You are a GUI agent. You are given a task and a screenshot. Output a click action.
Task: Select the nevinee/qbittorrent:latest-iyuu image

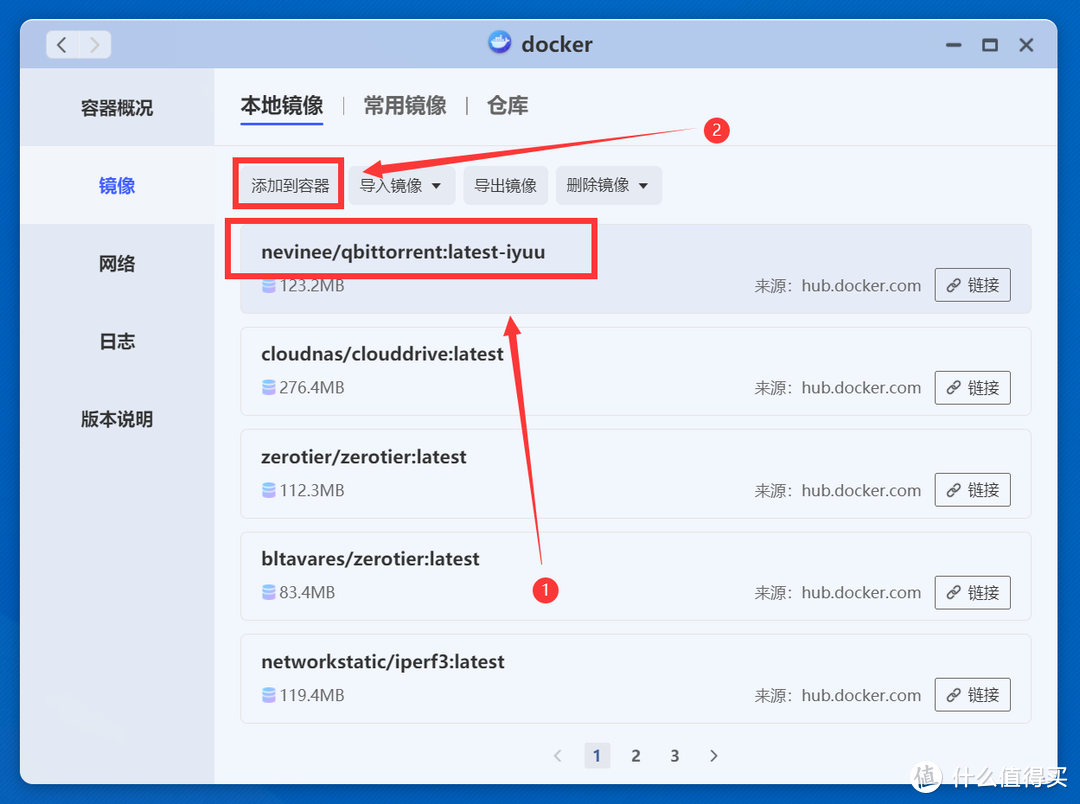[635, 269]
